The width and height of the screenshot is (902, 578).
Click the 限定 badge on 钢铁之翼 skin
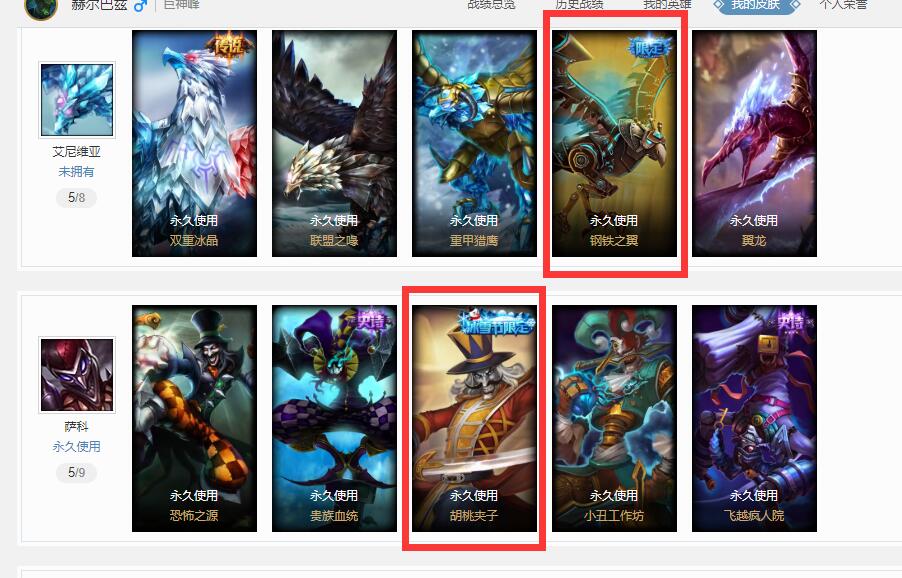[x=651, y=48]
